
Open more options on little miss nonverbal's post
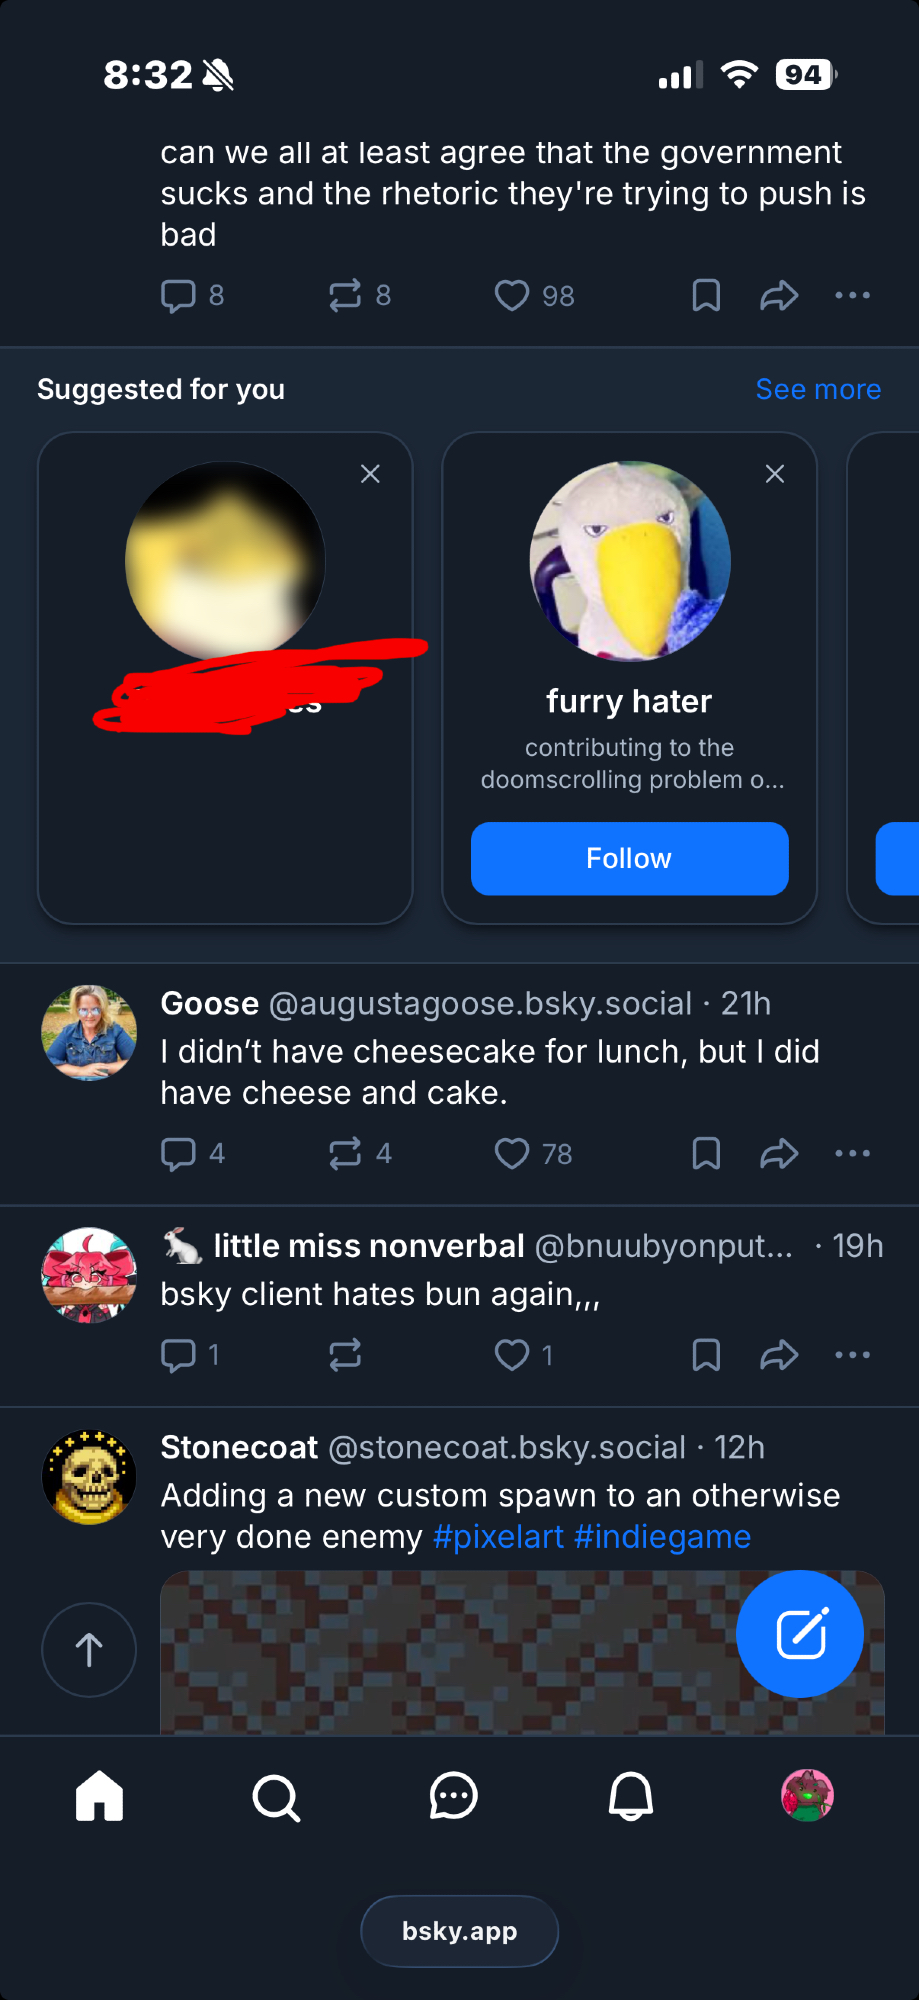click(x=852, y=1355)
